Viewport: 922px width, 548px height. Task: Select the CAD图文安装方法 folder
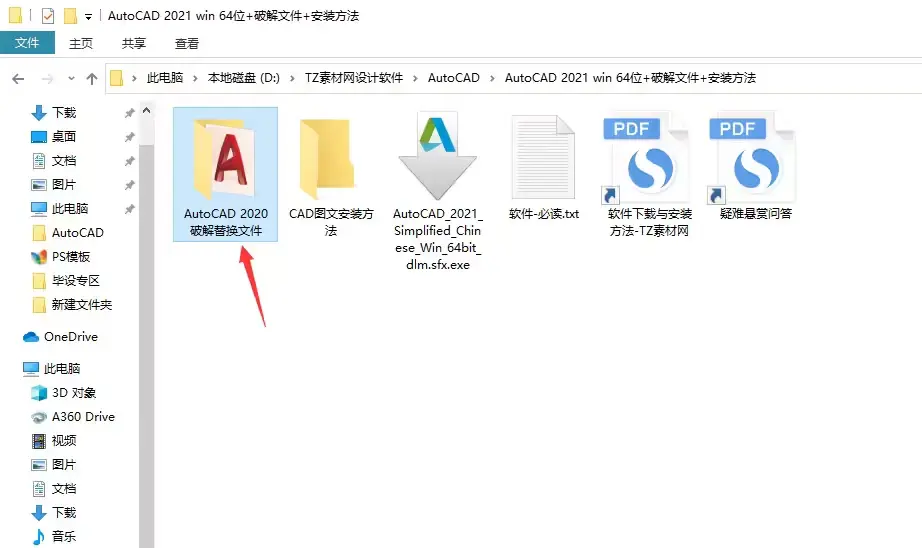[331, 175]
